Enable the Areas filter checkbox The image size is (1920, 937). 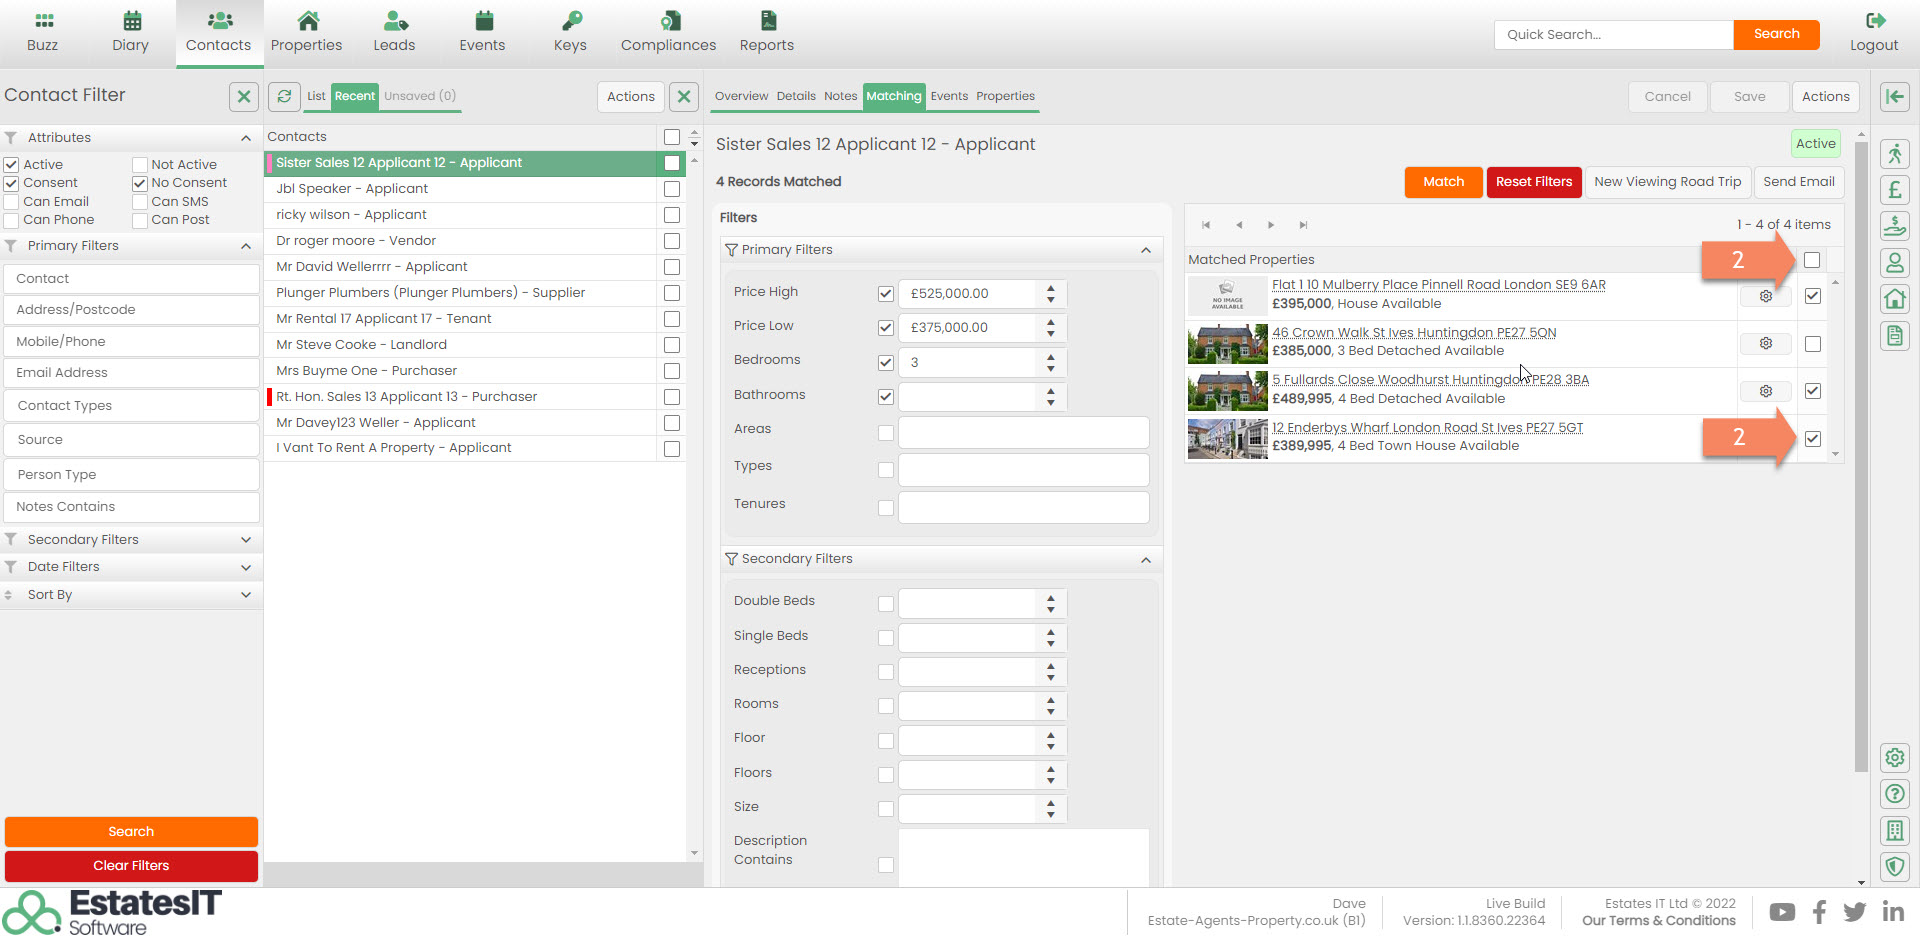coord(885,433)
